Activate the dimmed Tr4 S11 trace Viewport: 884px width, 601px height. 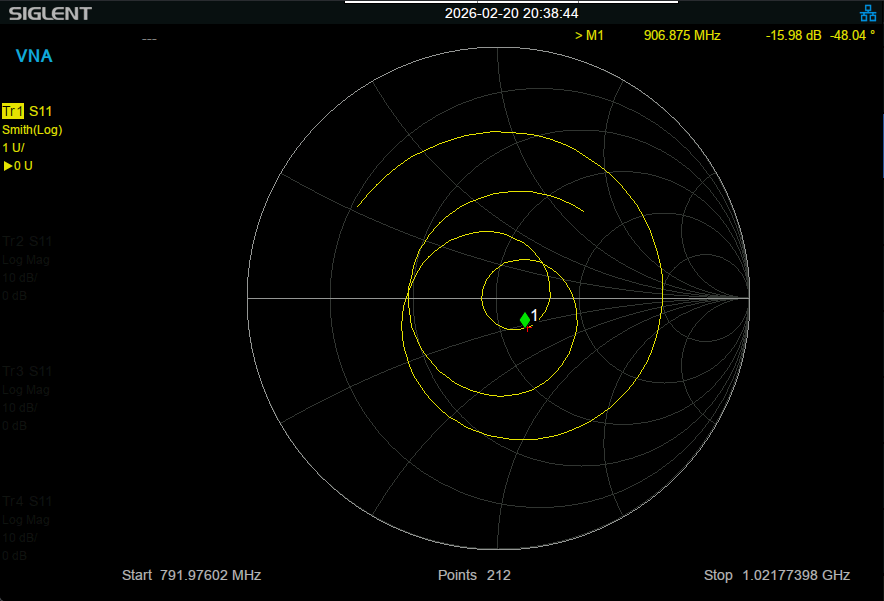(27, 501)
